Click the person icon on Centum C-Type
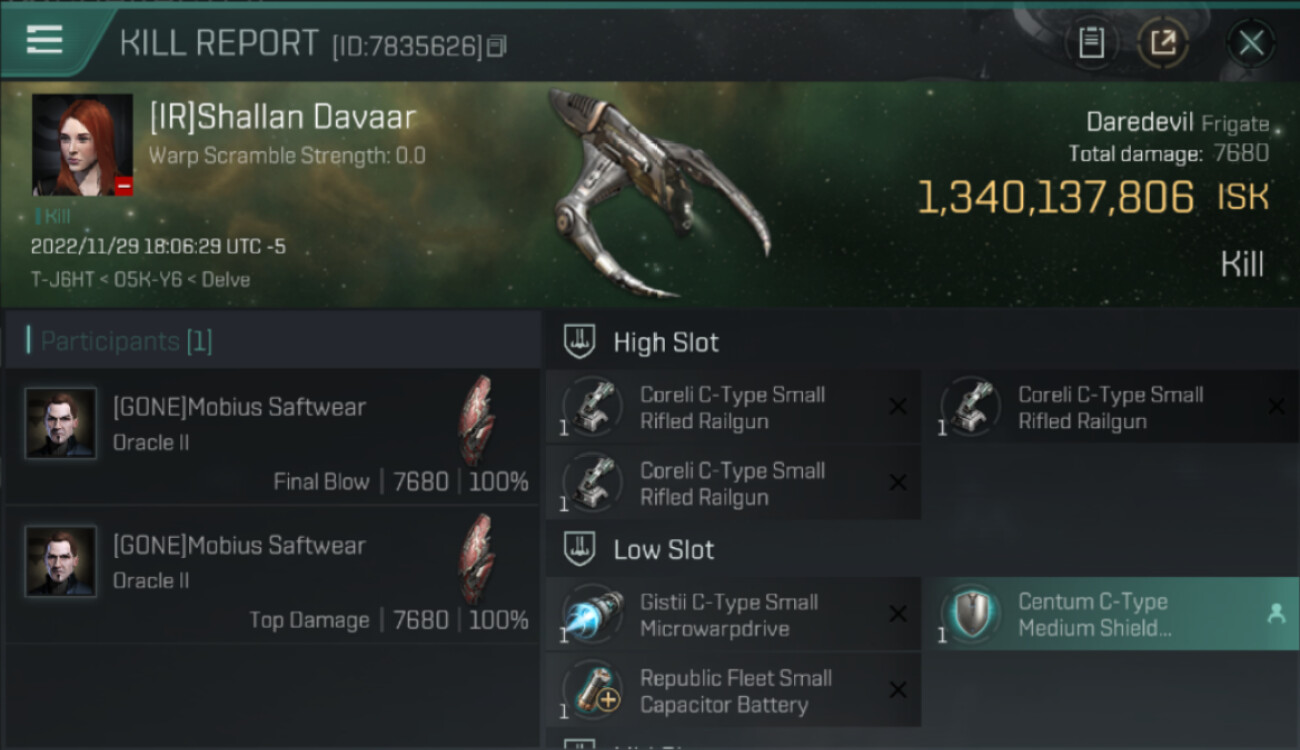The width and height of the screenshot is (1300, 750). [x=1276, y=615]
